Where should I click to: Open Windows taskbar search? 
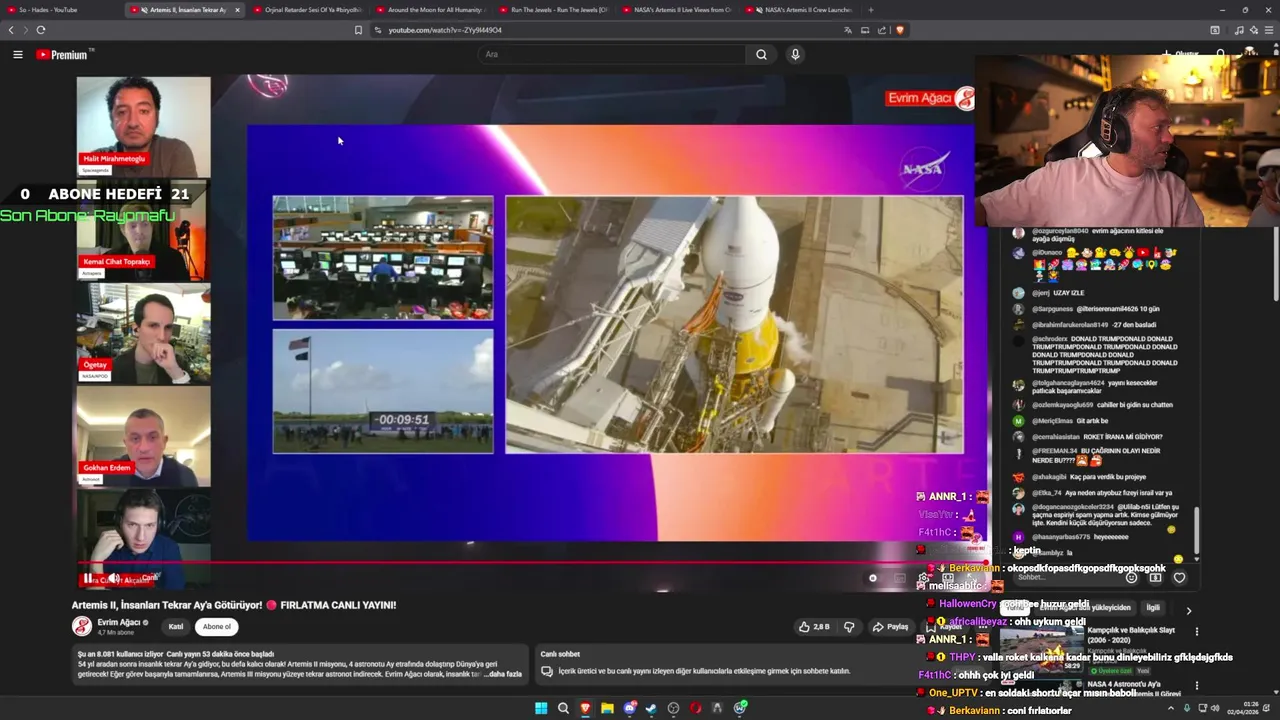click(x=563, y=708)
